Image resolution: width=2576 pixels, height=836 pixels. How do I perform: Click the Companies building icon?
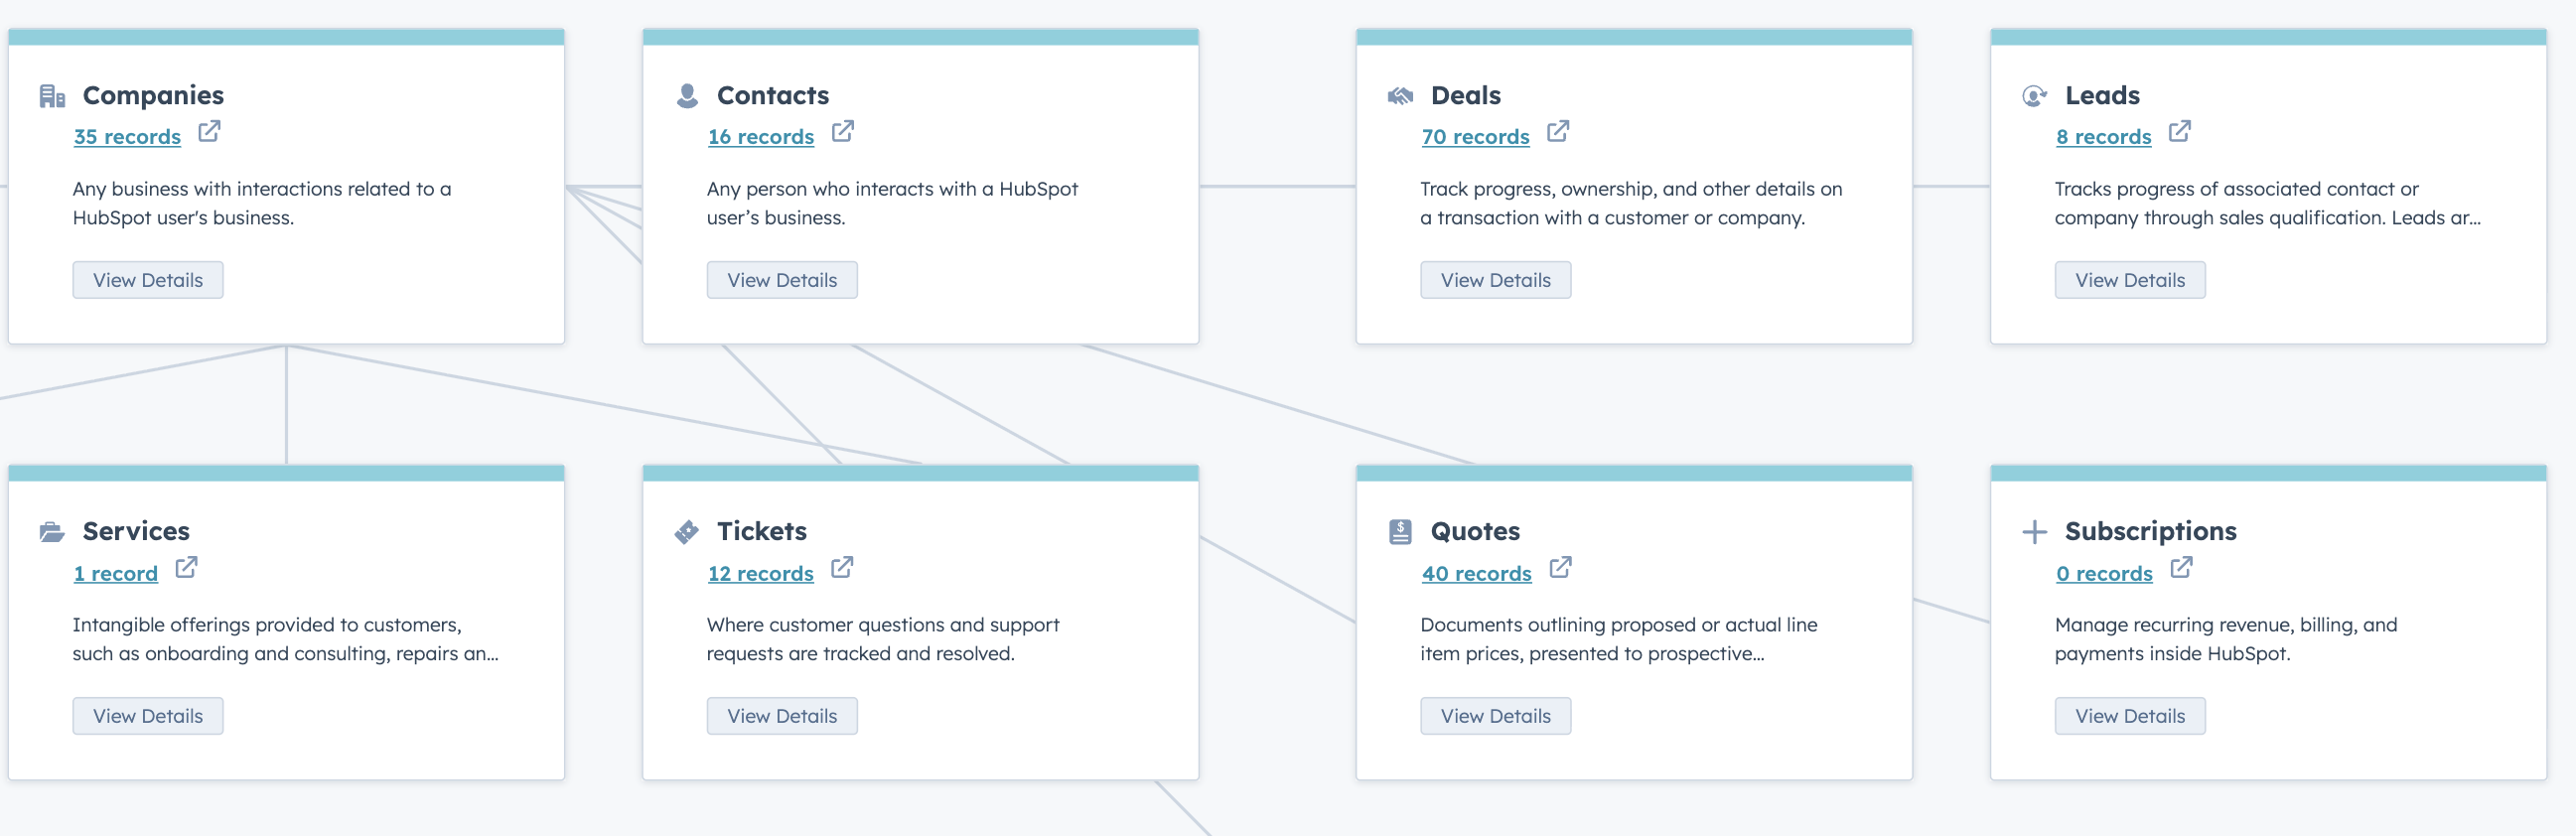click(52, 95)
